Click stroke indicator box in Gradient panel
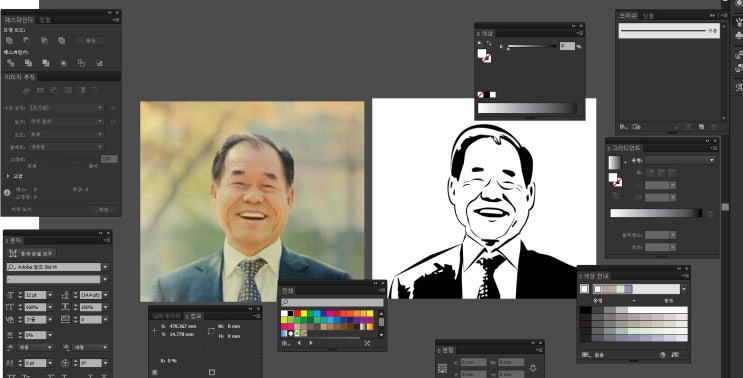The width and height of the screenshot is (743, 378). [x=617, y=182]
